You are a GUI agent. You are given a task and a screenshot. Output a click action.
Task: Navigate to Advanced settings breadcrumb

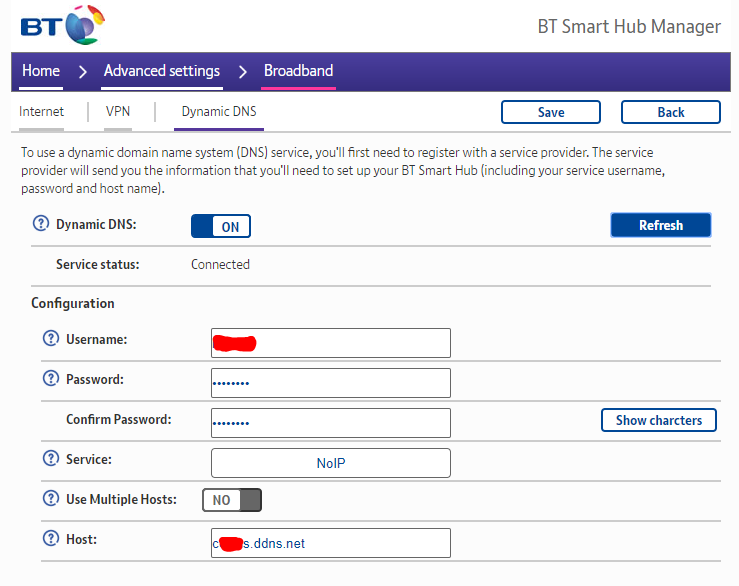tap(161, 71)
